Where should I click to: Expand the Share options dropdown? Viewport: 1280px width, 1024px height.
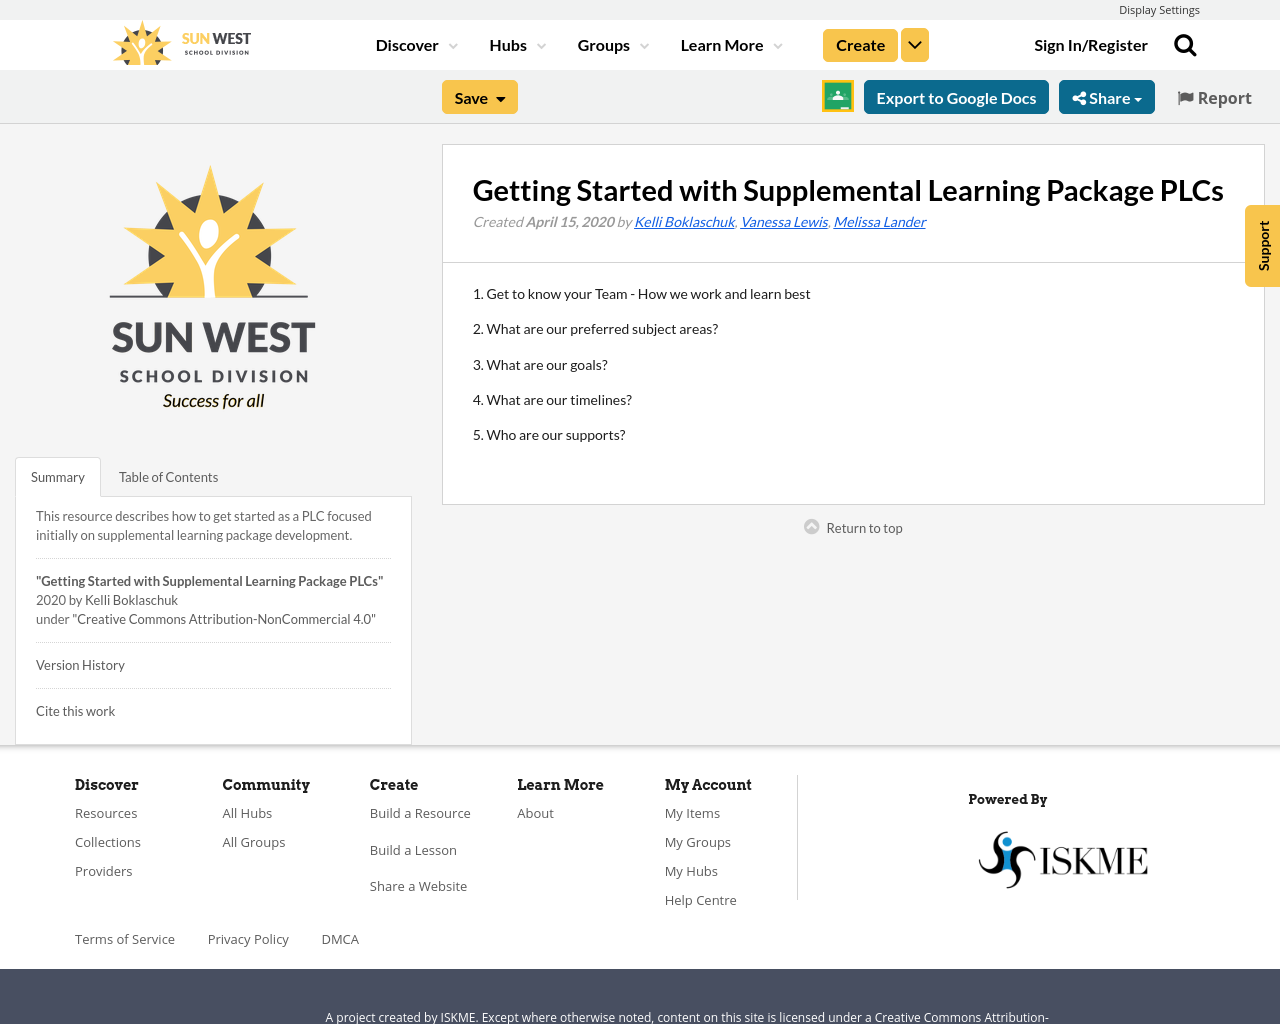(x=1107, y=96)
